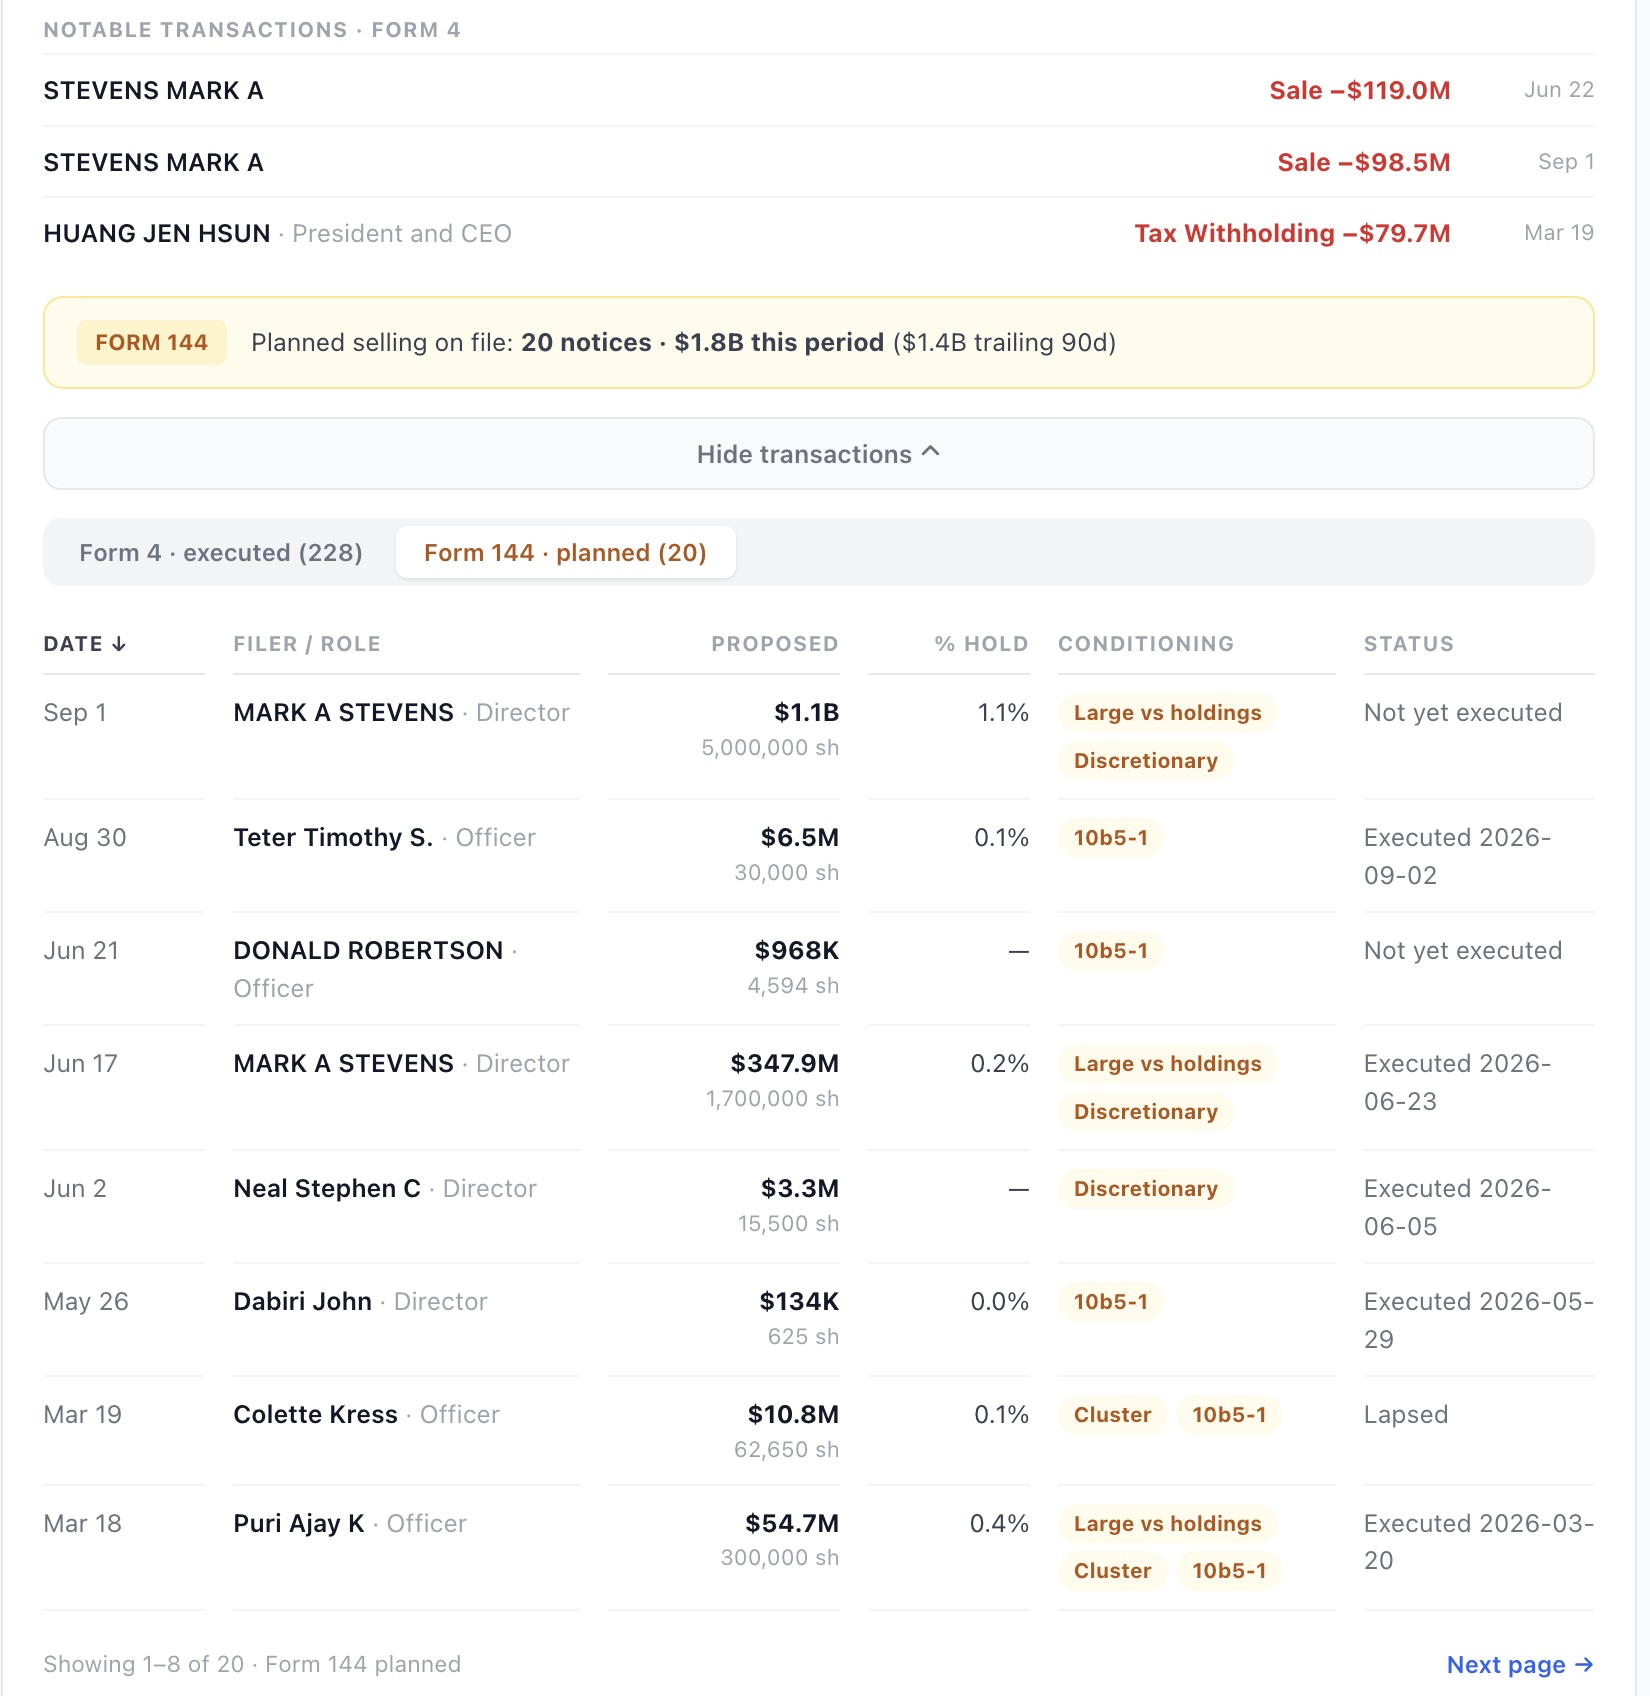Switch to Form 4 executed tab
The height and width of the screenshot is (1696, 1650).
(221, 553)
